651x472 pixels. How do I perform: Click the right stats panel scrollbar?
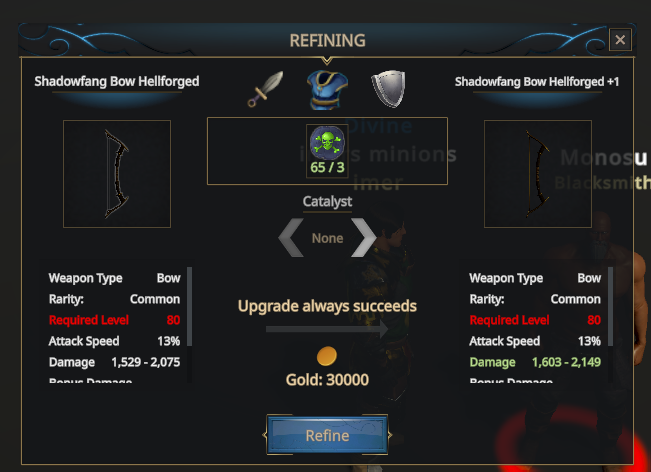coord(610,306)
